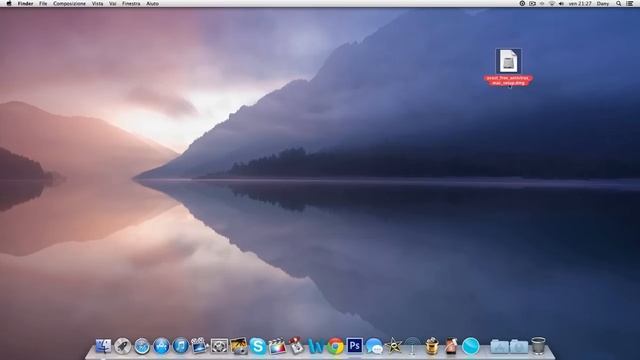This screenshot has height=360, width=640.
Task: Open the phone app icon in Dock
Action: (451, 346)
